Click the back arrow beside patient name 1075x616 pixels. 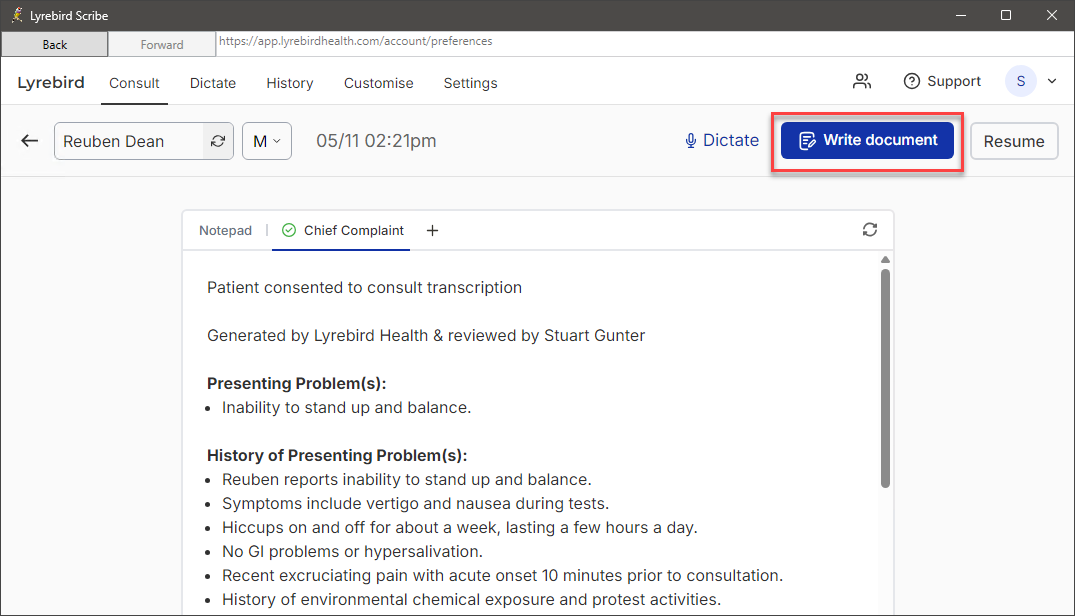pyautogui.click(x=29, y=141)
